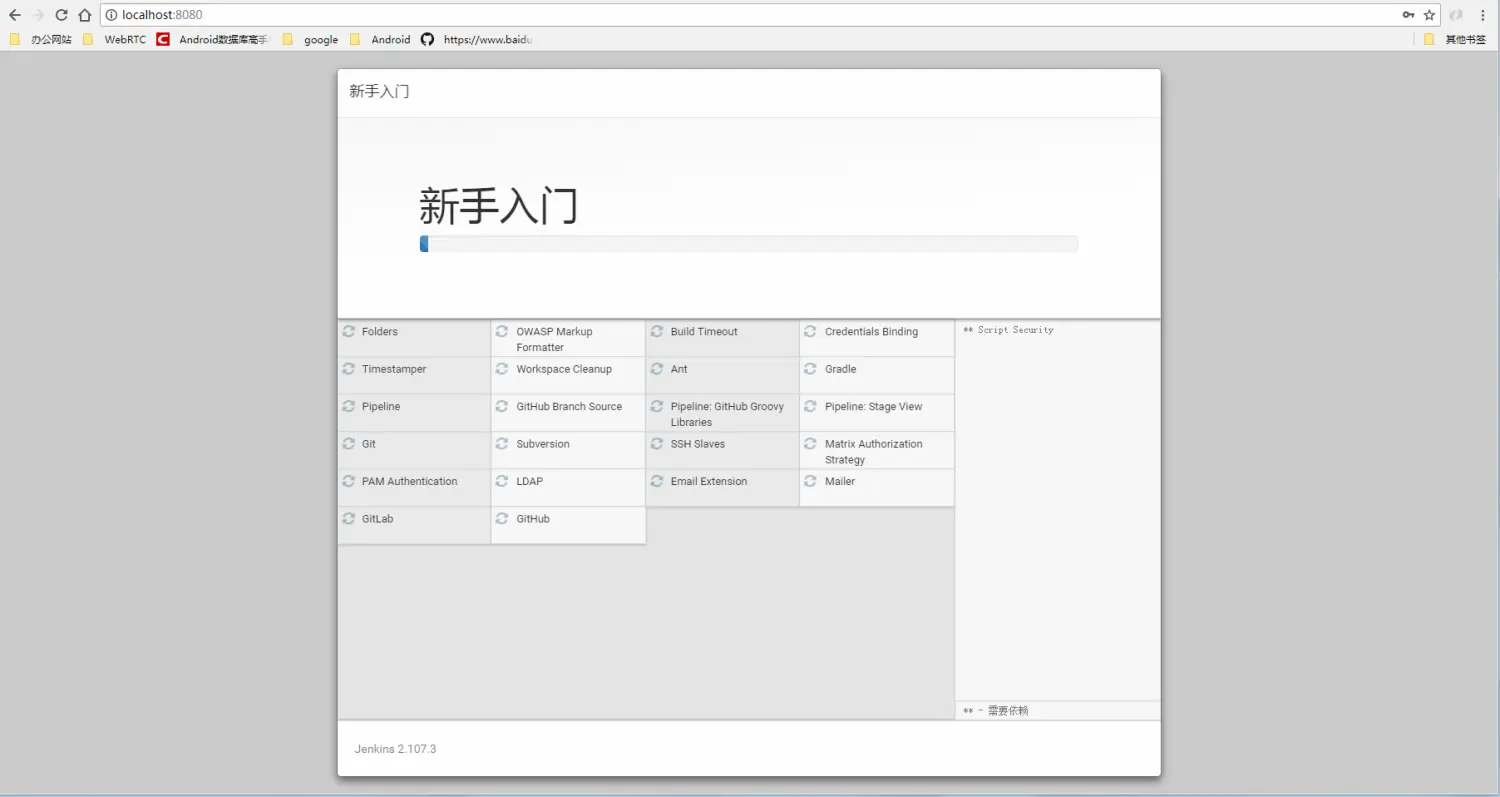The height and width of the screenshot is (797, 1500).
Task: Click the small 新手入门 dialog title
Action: point(379,92)
